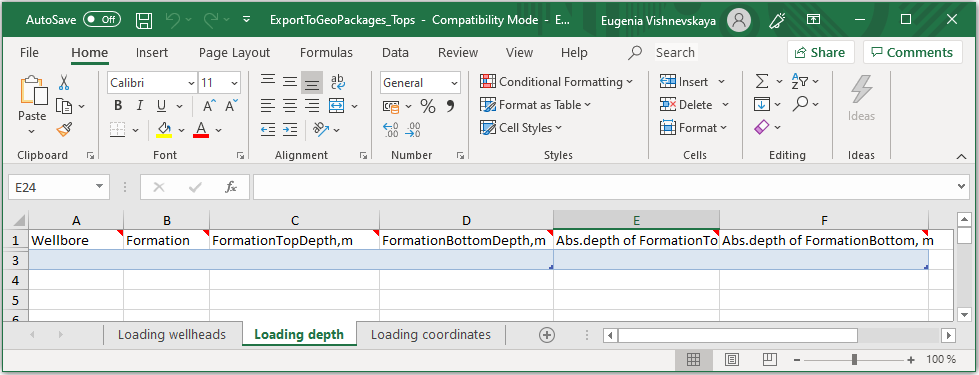Click the Increase Decimal icon
The image size is (979, 375).
click(x=391, y=130)
